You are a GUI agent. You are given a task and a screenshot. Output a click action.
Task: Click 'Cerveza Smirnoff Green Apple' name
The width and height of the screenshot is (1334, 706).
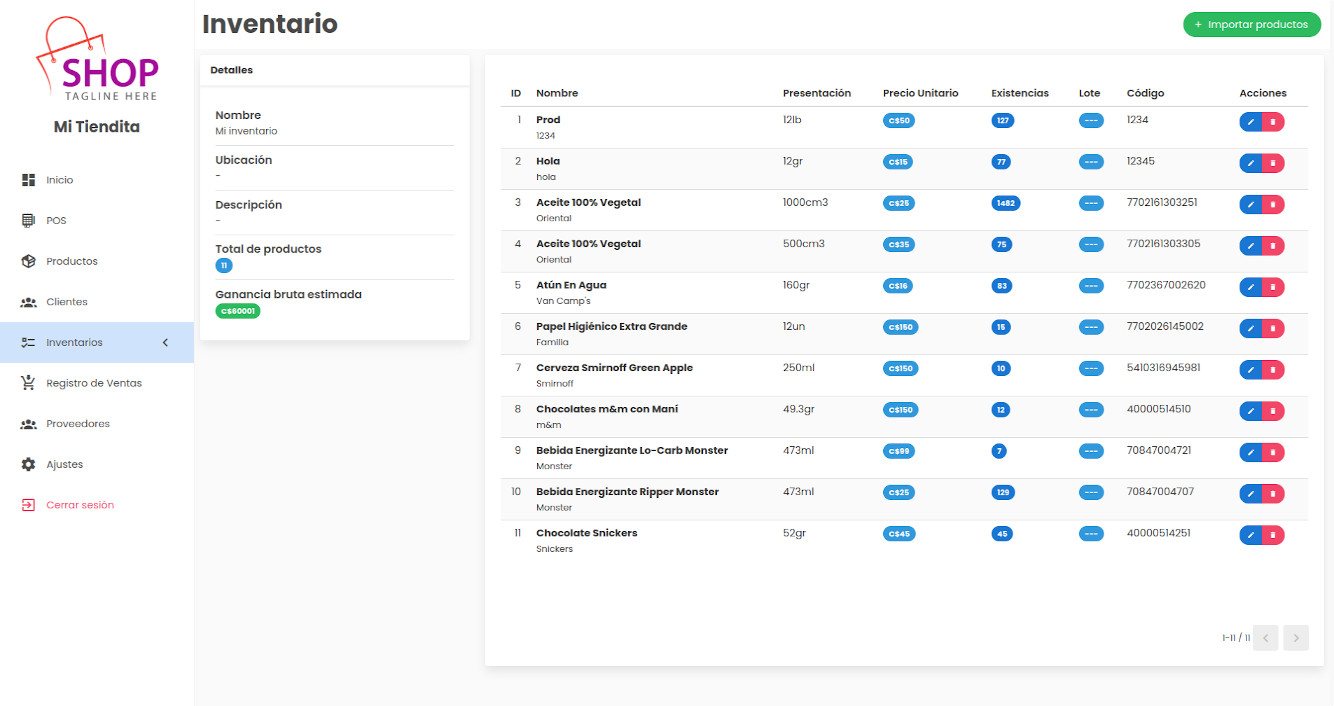tap(614, 367)
